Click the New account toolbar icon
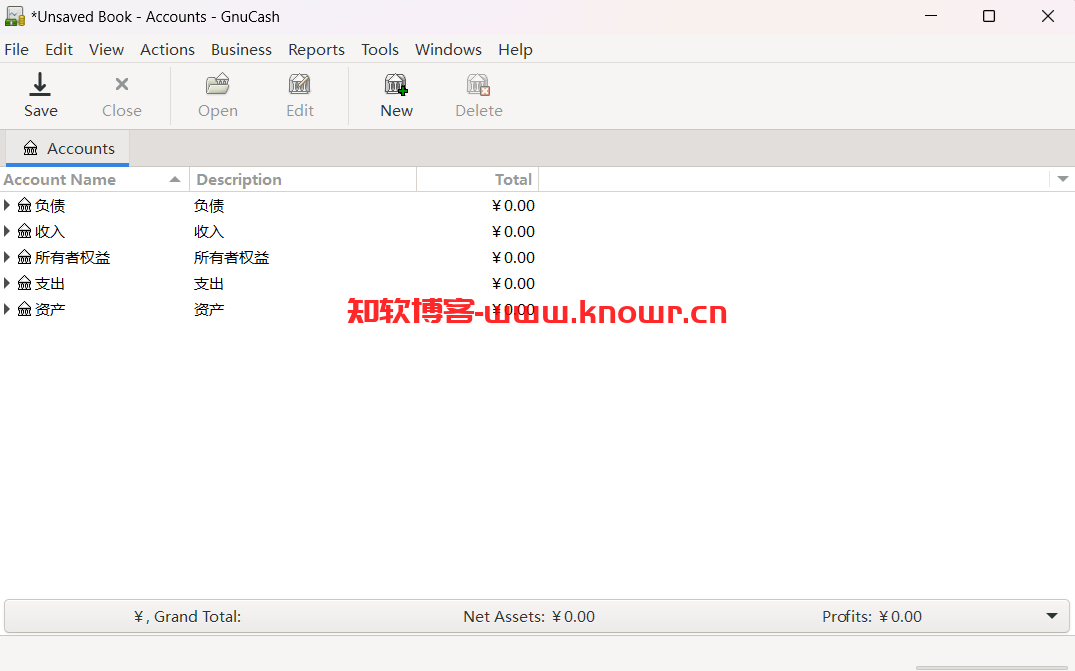Image resolution: width=1075 pixels, height=671 pixels. pos(396,84)
